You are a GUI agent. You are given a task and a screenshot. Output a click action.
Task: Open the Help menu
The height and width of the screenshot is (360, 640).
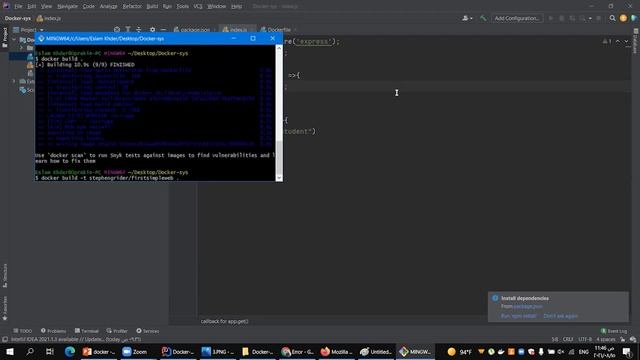(236, 6)
